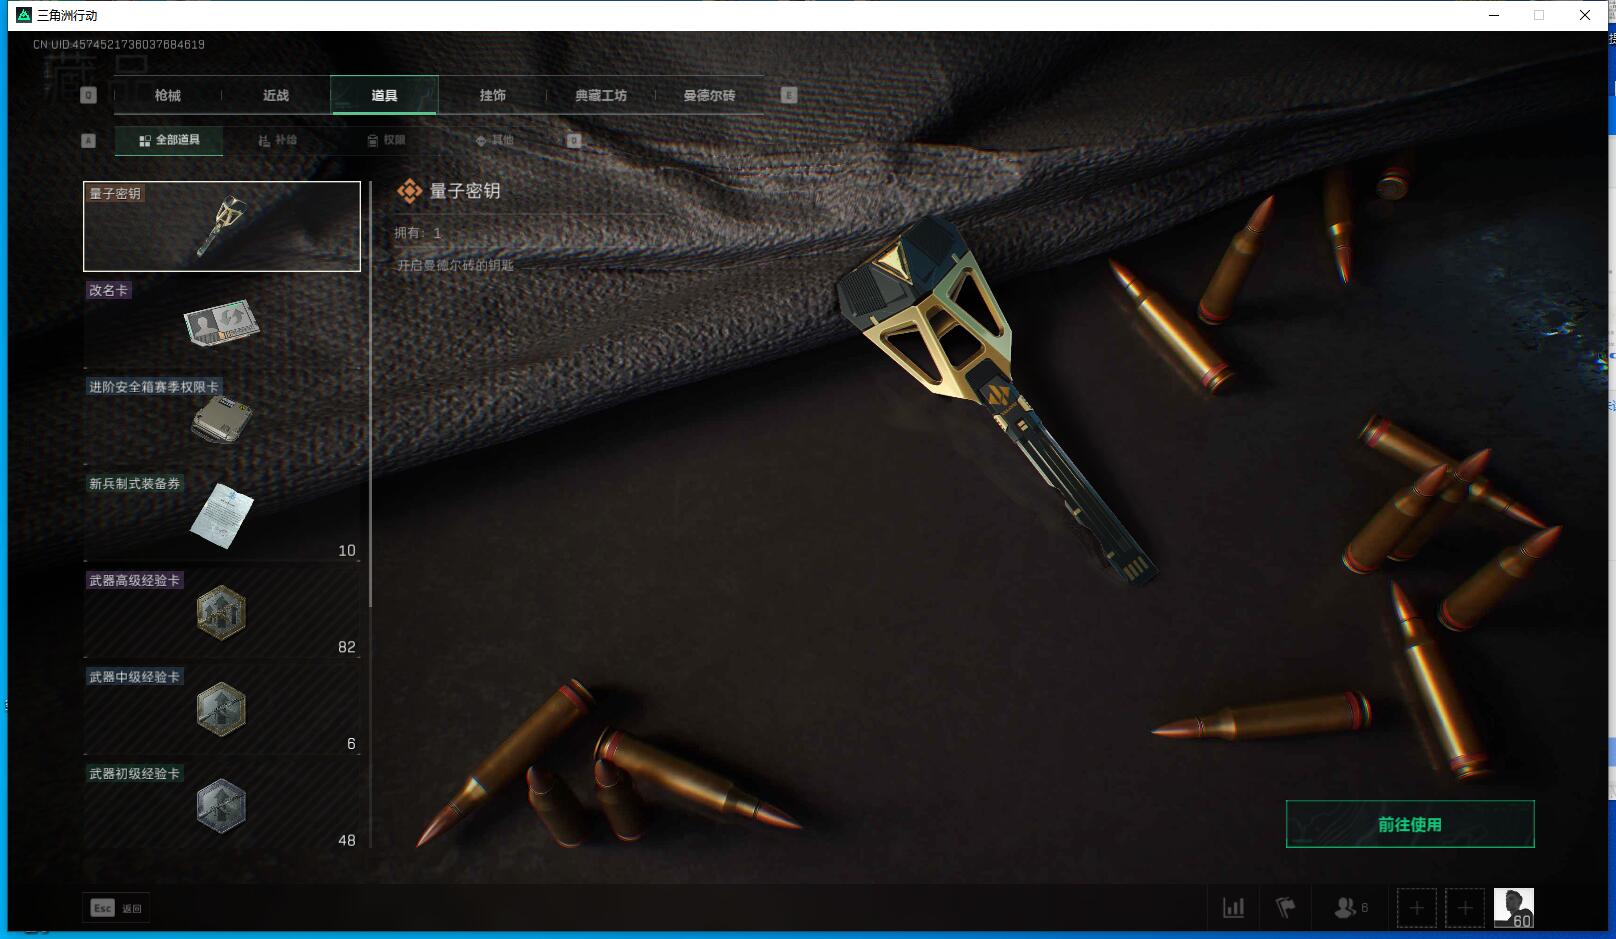Viewport: 1616px width, 939px height.
Task: Click the 开启曼德尔砖的钥匙 description
Action: 456,265
